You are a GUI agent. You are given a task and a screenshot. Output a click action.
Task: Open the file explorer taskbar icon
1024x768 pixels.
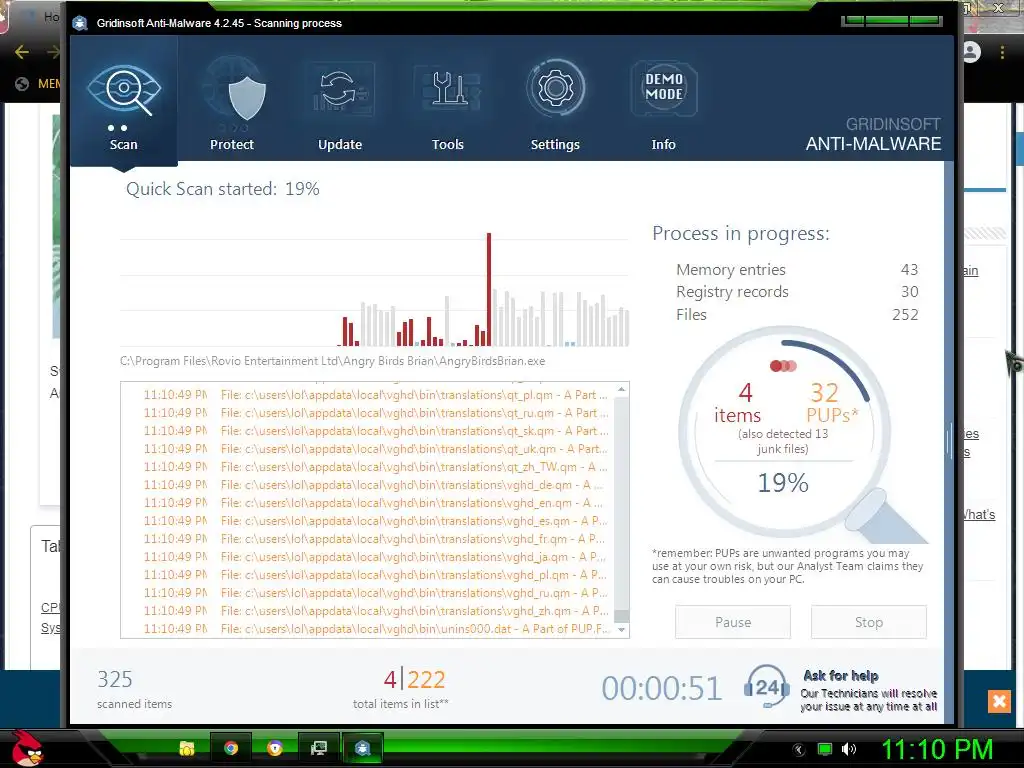click(x=186, y=748)
